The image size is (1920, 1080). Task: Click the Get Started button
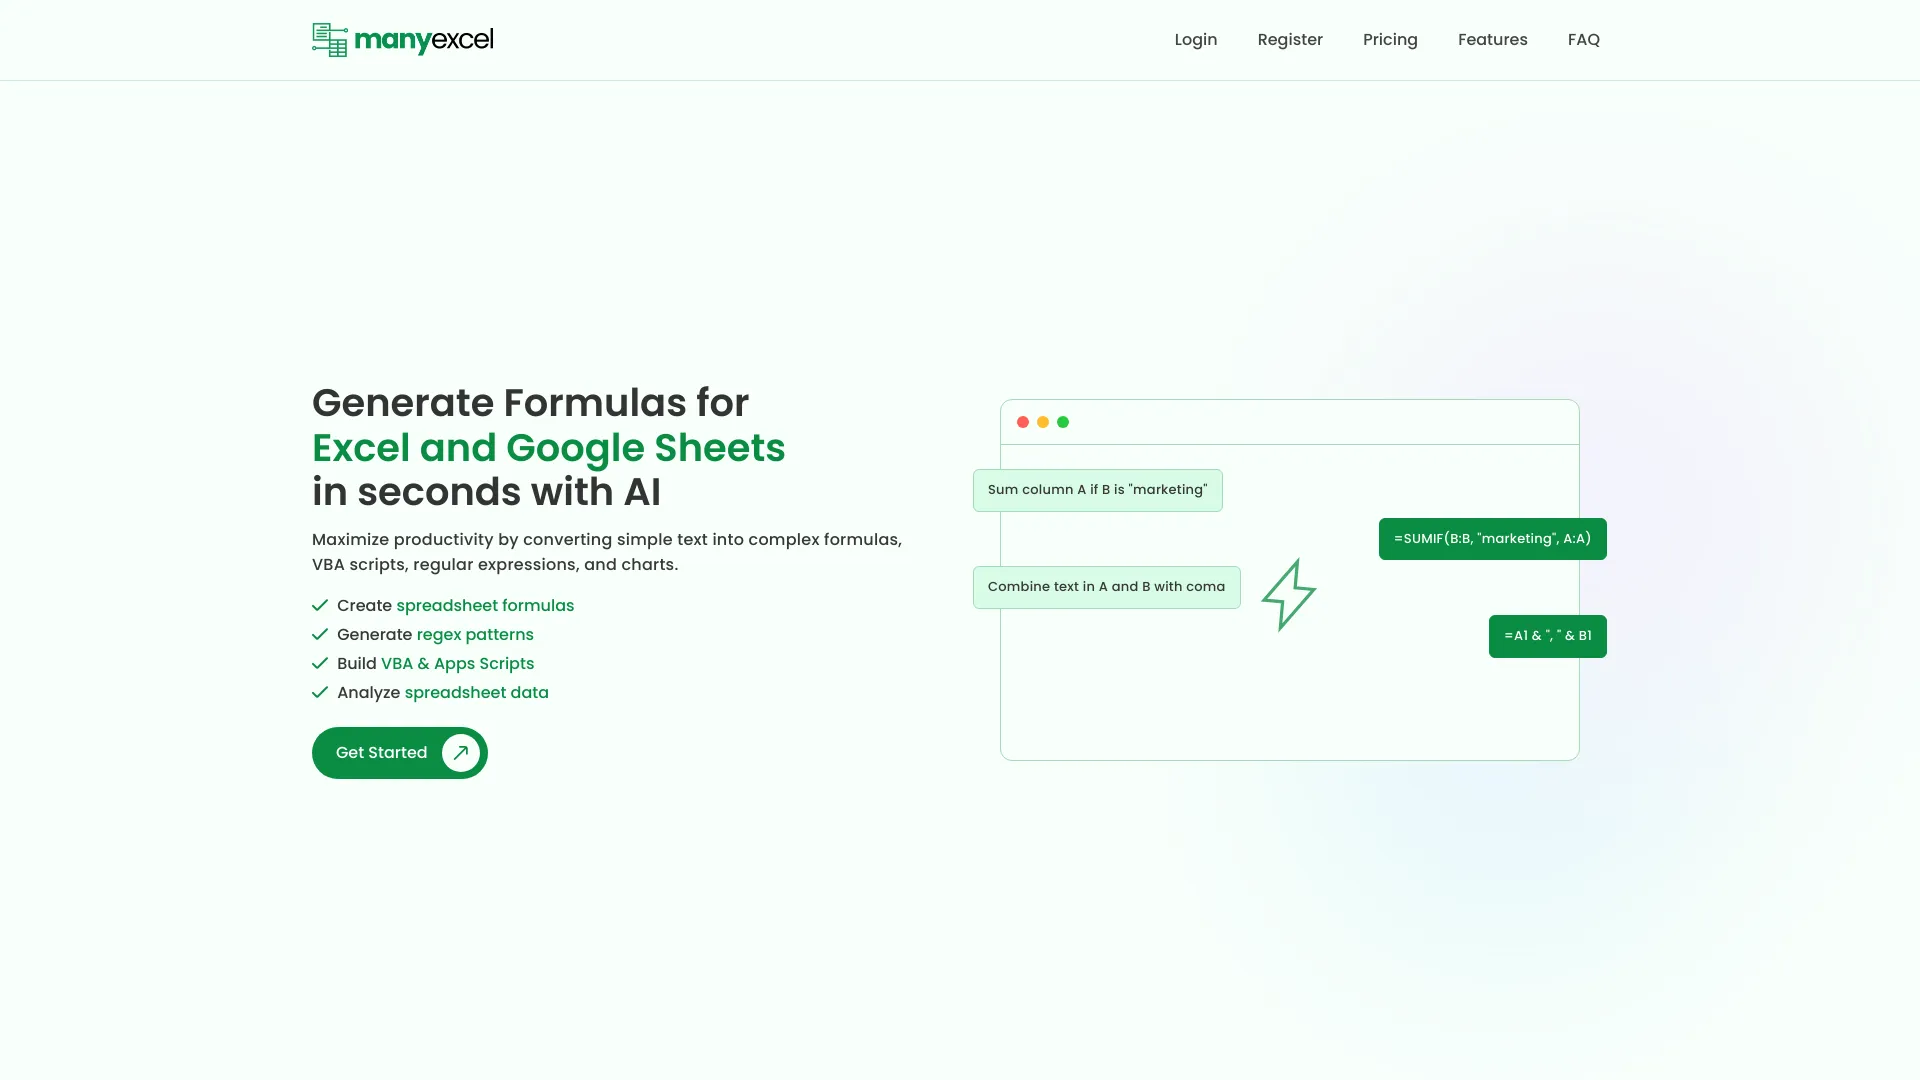tap(400, 752)
